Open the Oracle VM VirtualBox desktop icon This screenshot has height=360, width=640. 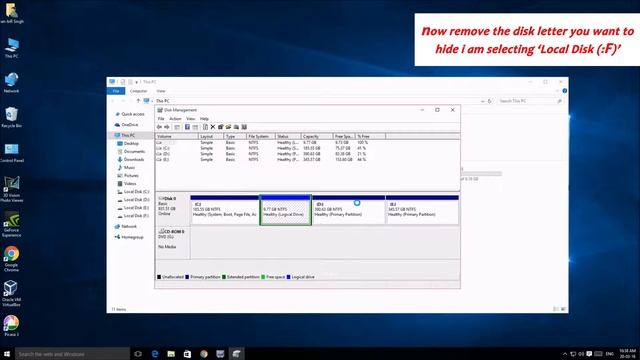pyautogui.click(x=11, y=293)
